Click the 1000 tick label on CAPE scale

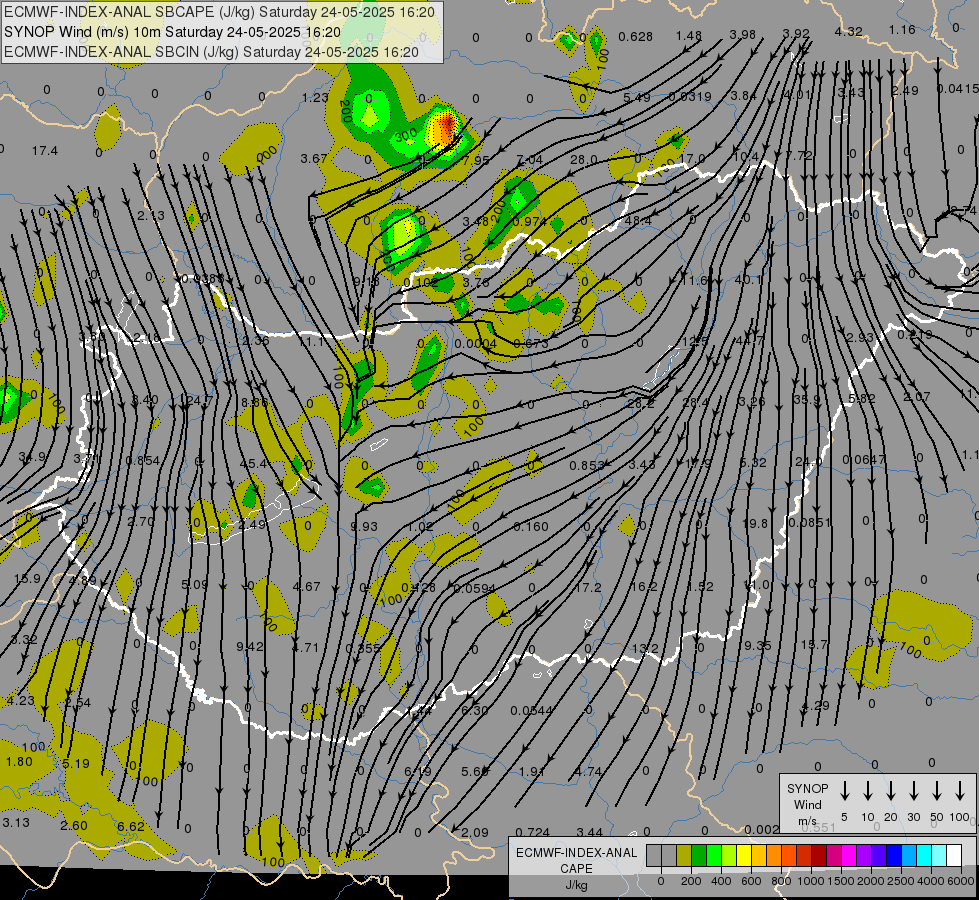click(811, 881)
